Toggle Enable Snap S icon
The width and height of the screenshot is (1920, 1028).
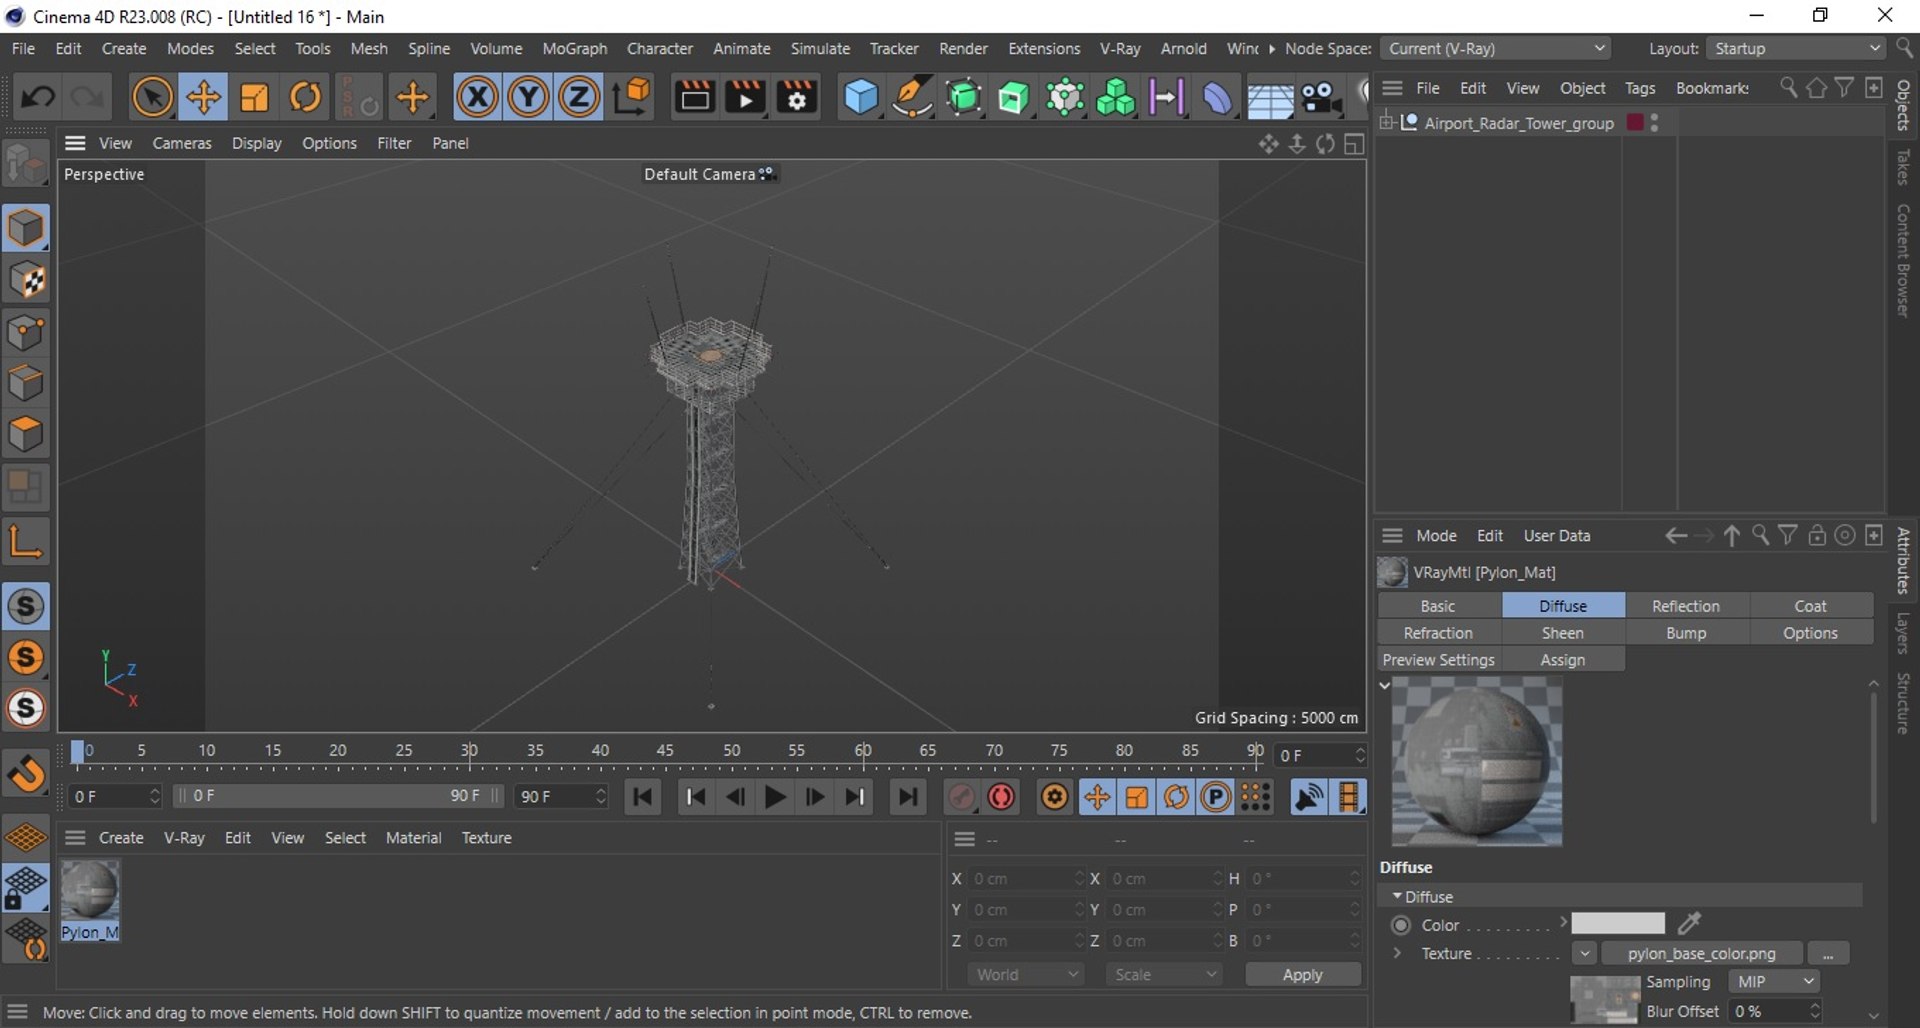pyautogui.click(x=25, y=607)
